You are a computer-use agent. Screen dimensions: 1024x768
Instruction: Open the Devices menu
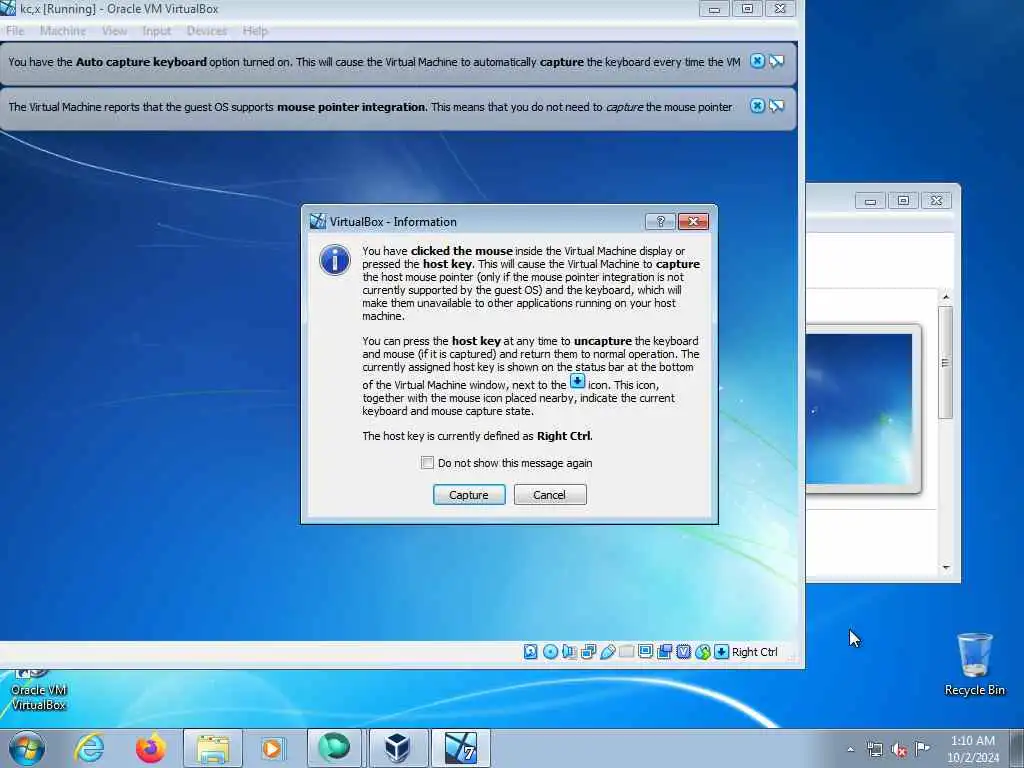point(206,31)
